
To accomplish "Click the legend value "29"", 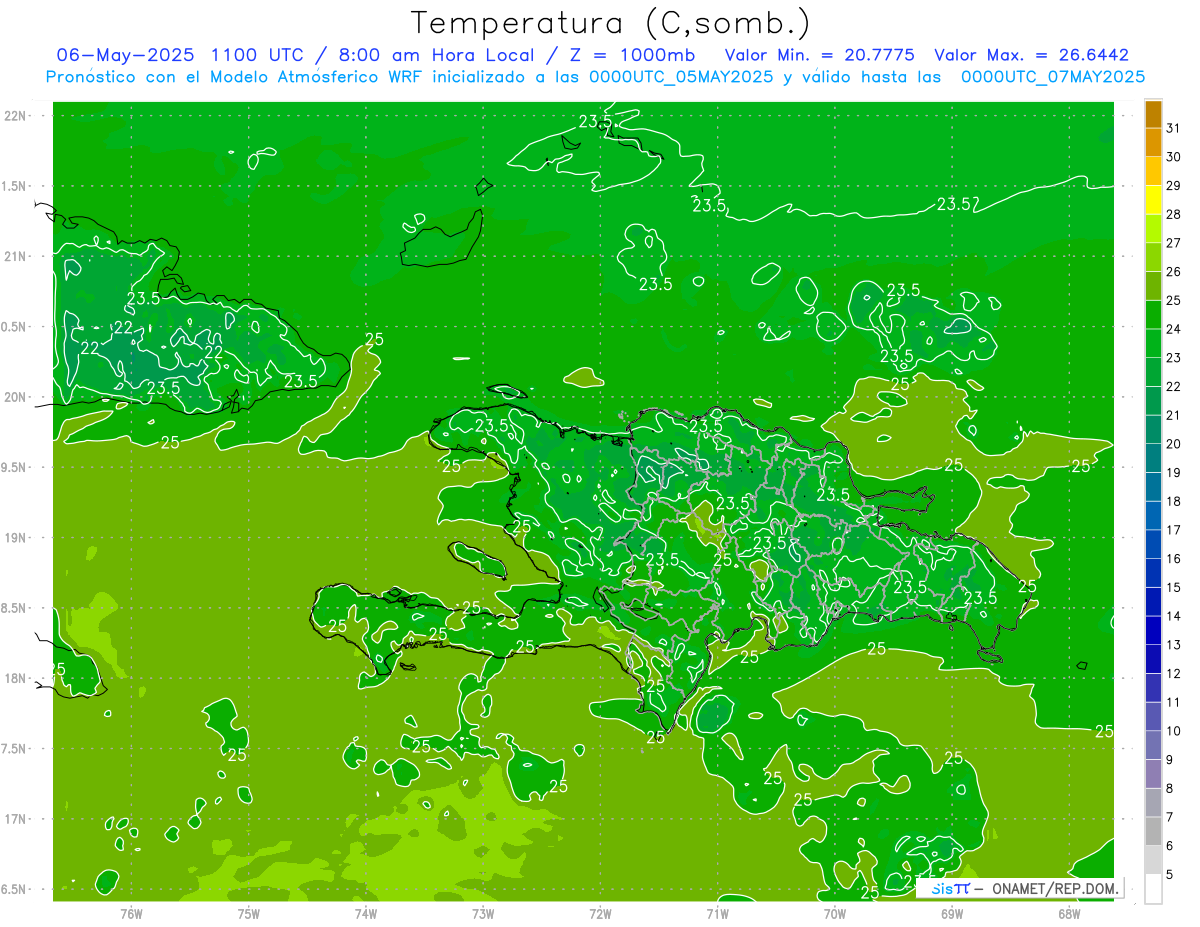I will 1174,185.
